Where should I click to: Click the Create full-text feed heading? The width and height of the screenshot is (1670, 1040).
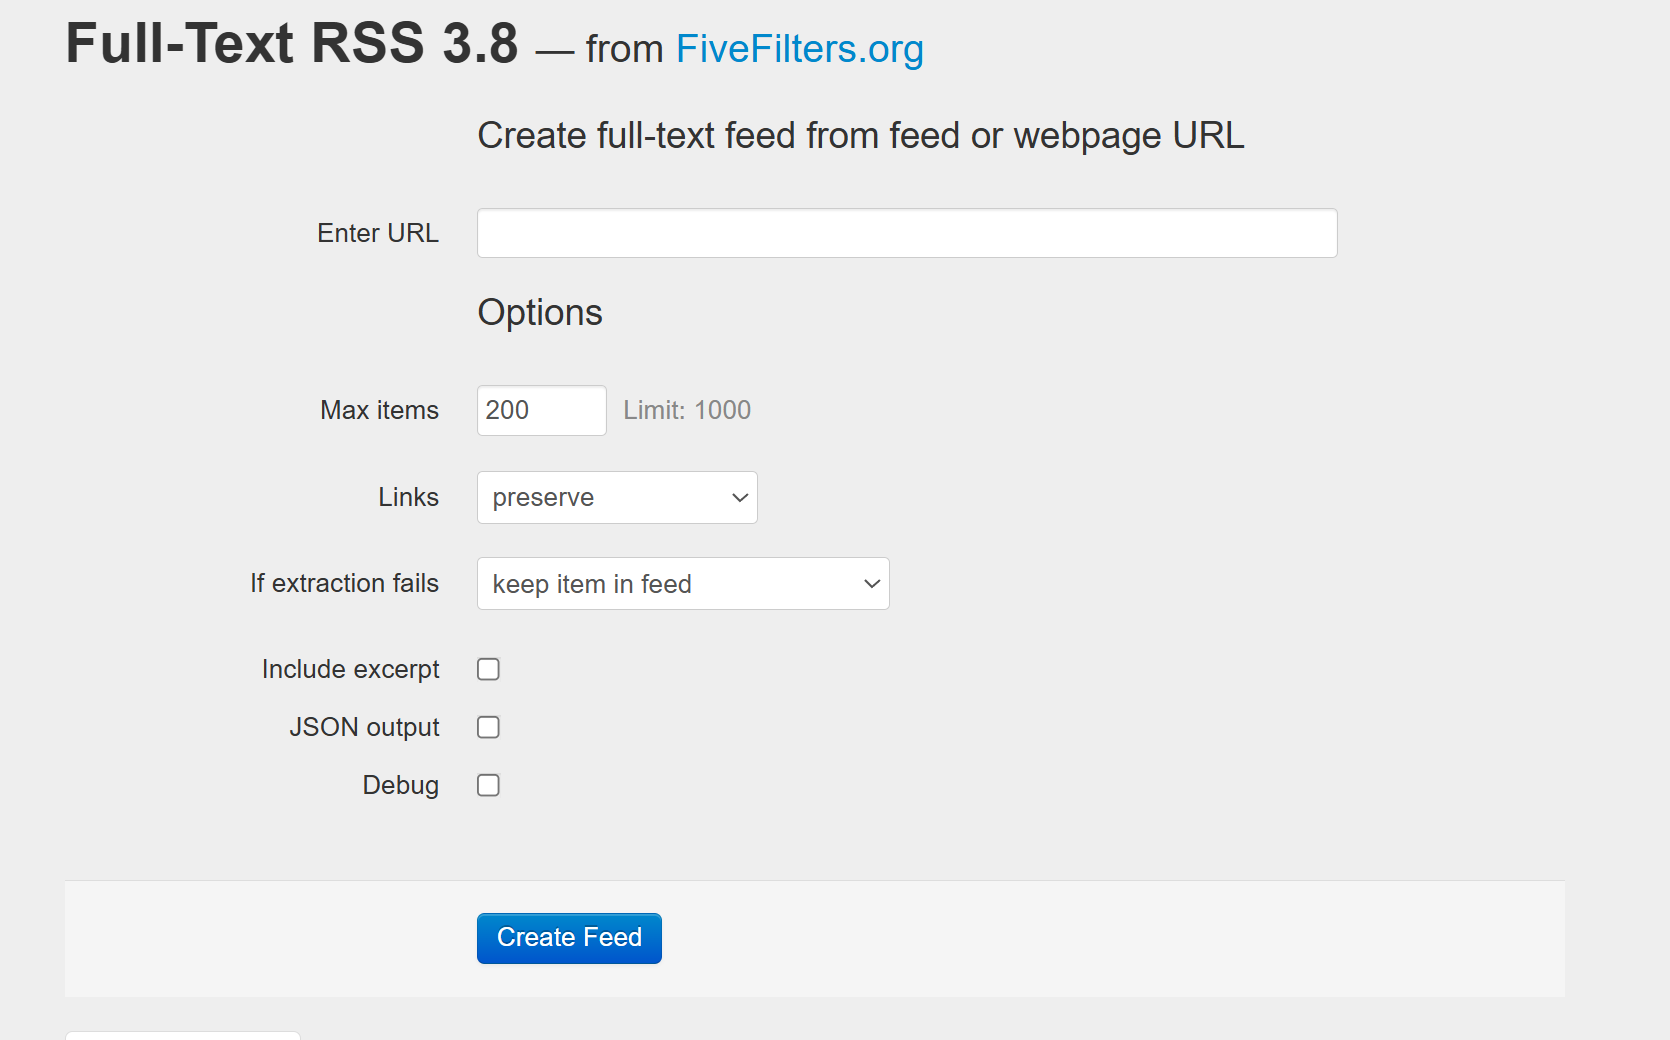pos(861,135)
